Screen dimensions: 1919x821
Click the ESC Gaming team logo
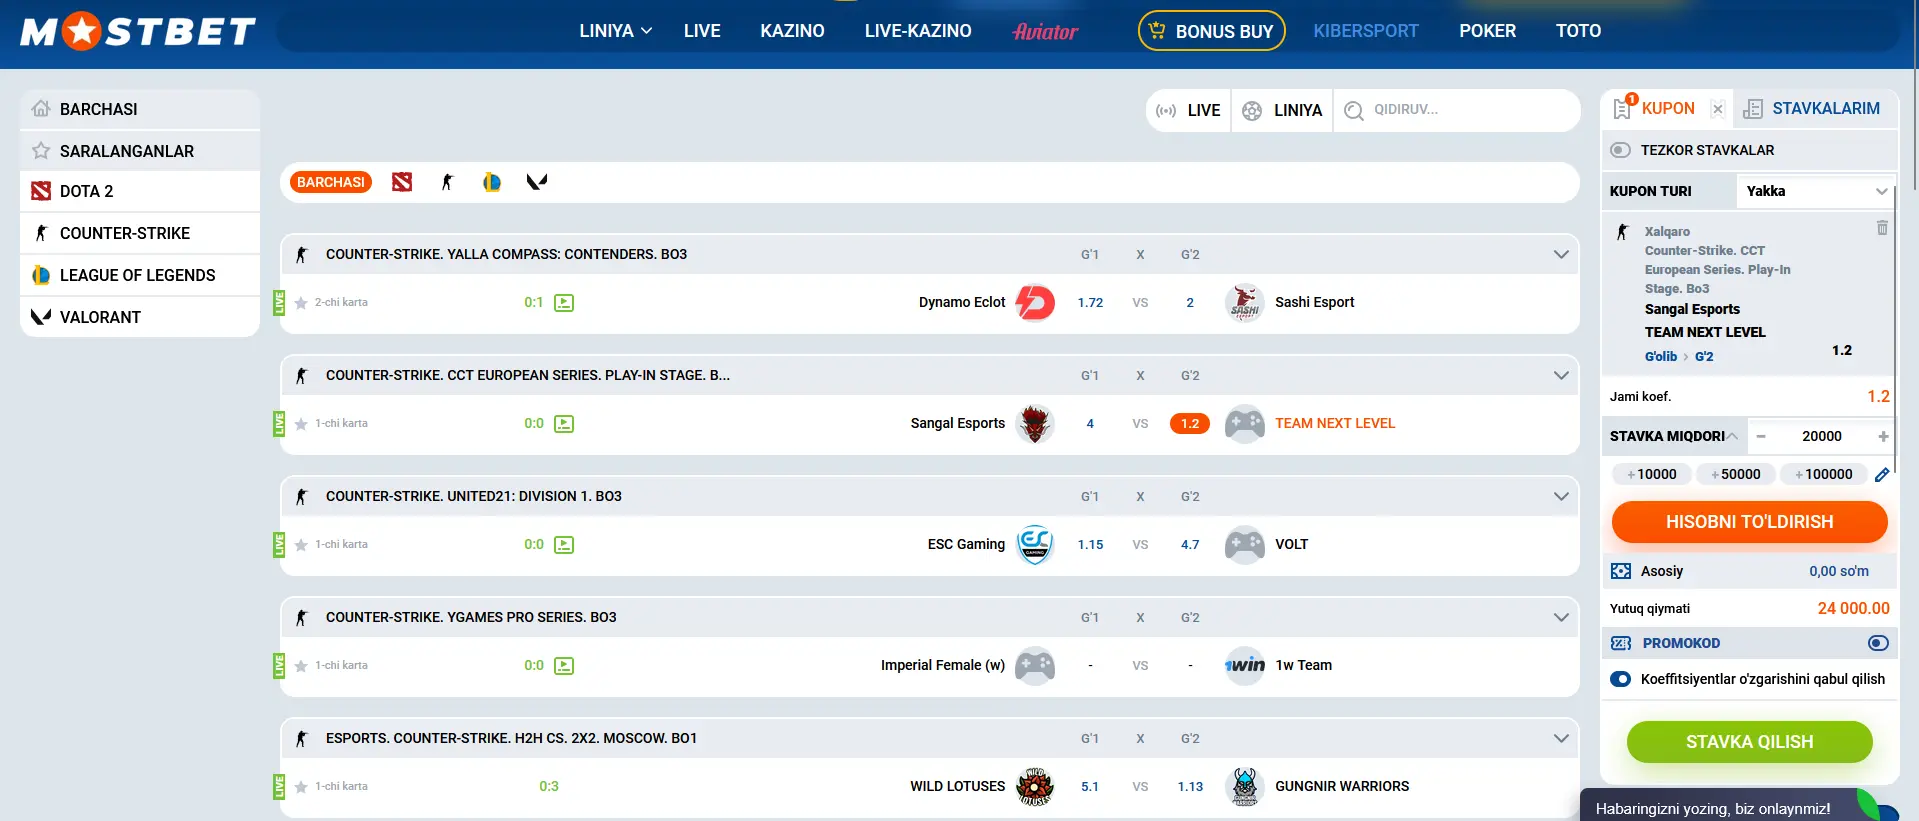[x=1035, y=545]
